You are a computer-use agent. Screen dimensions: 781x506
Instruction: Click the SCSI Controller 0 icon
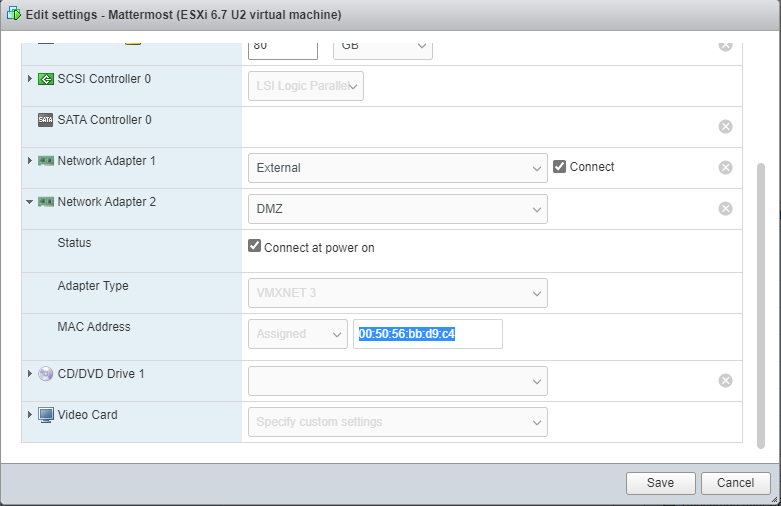tap(46, 79)
